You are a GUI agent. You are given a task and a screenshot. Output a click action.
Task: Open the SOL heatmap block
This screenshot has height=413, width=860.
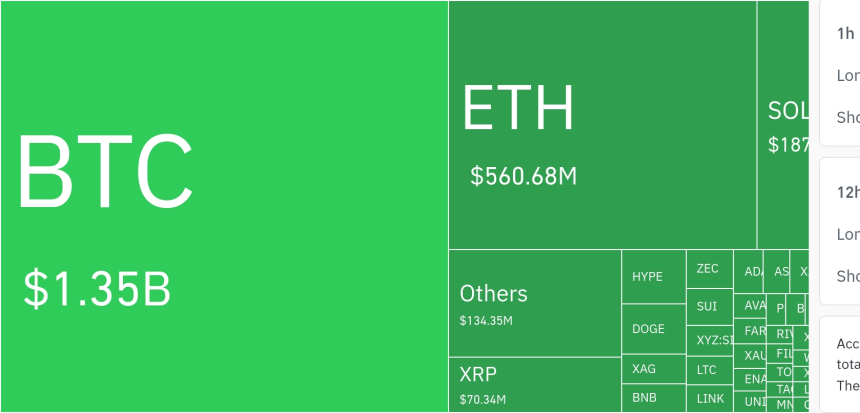(x=783, y=125)
